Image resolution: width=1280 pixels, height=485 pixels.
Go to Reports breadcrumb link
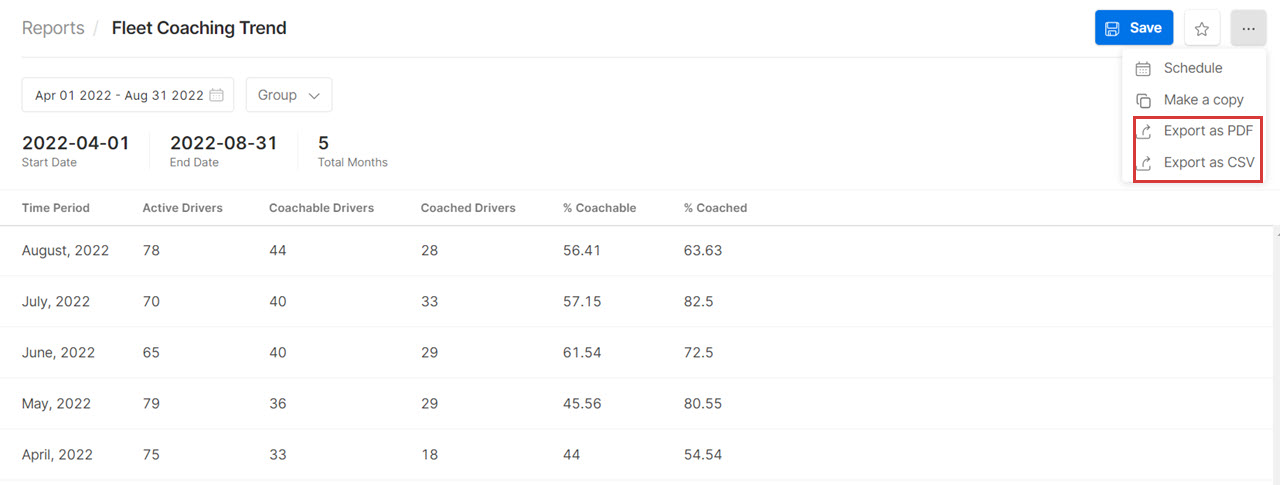tap(53, 28)
